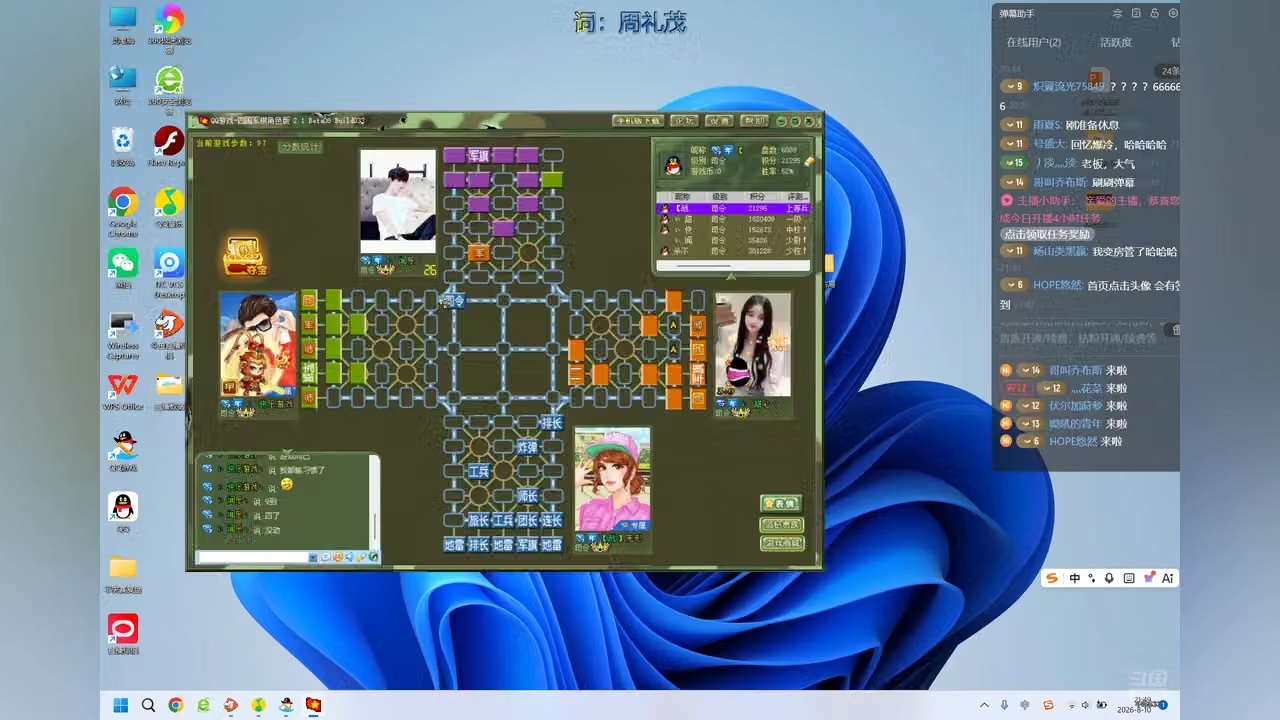1280x720 pixels.
Task: Click the game chat input field
Action: coord(253,557)
